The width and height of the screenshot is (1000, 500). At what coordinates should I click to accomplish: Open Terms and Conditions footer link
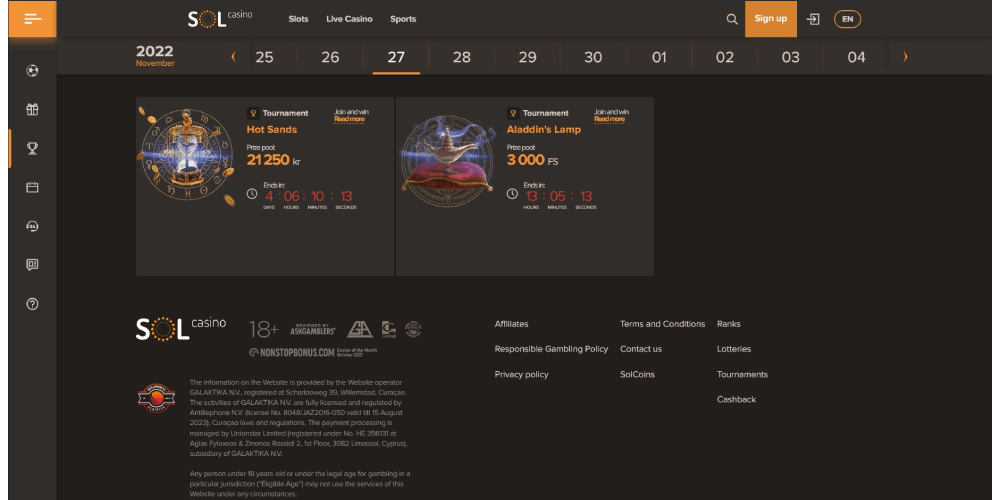[x=662, y=324]
